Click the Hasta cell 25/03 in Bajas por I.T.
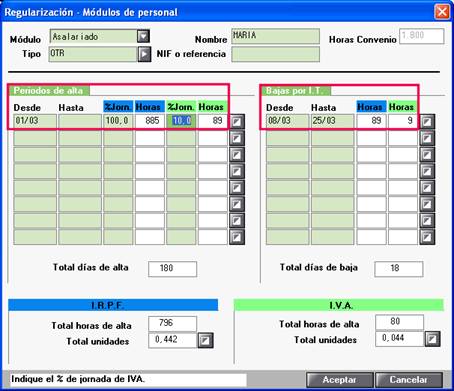This screenshot has width=454, height=391. pyautogui.click(x=333, y=121)
